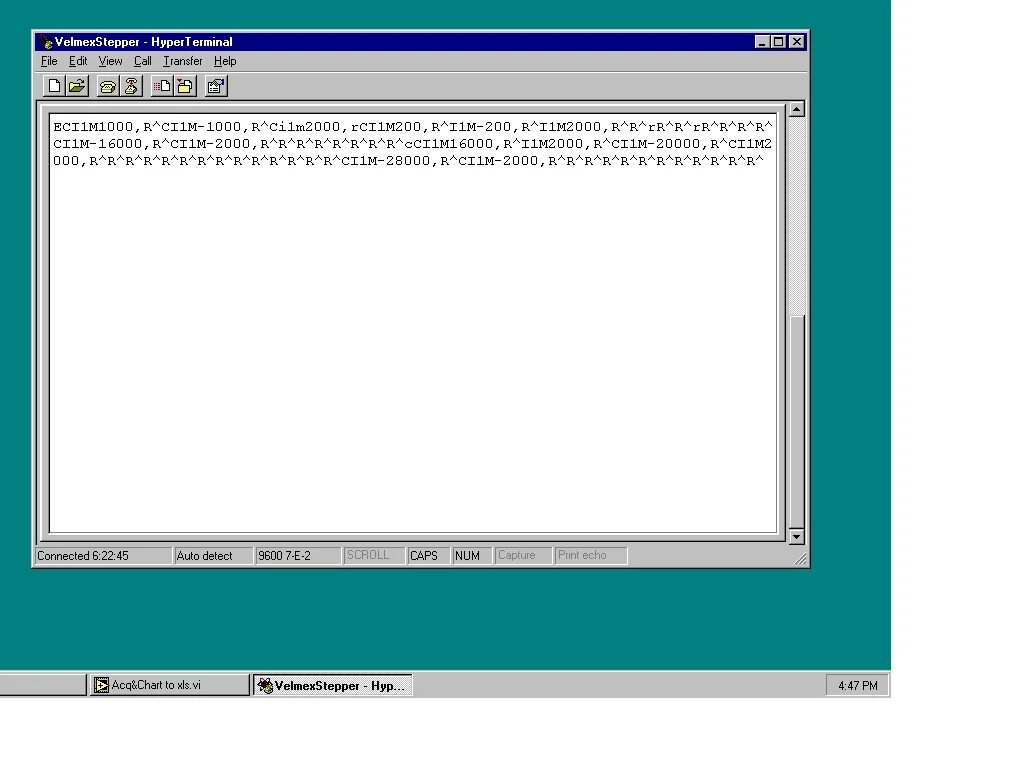Open the File menu
The image size is (1024, 768).
point(49,61)
